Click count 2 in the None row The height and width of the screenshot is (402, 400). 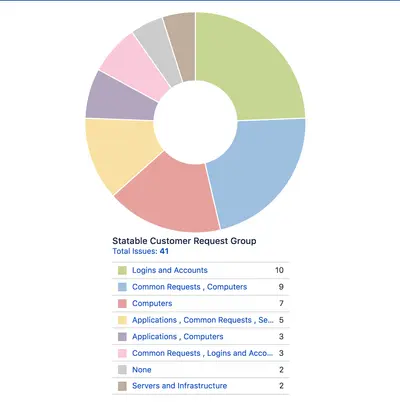click(281, 370)
